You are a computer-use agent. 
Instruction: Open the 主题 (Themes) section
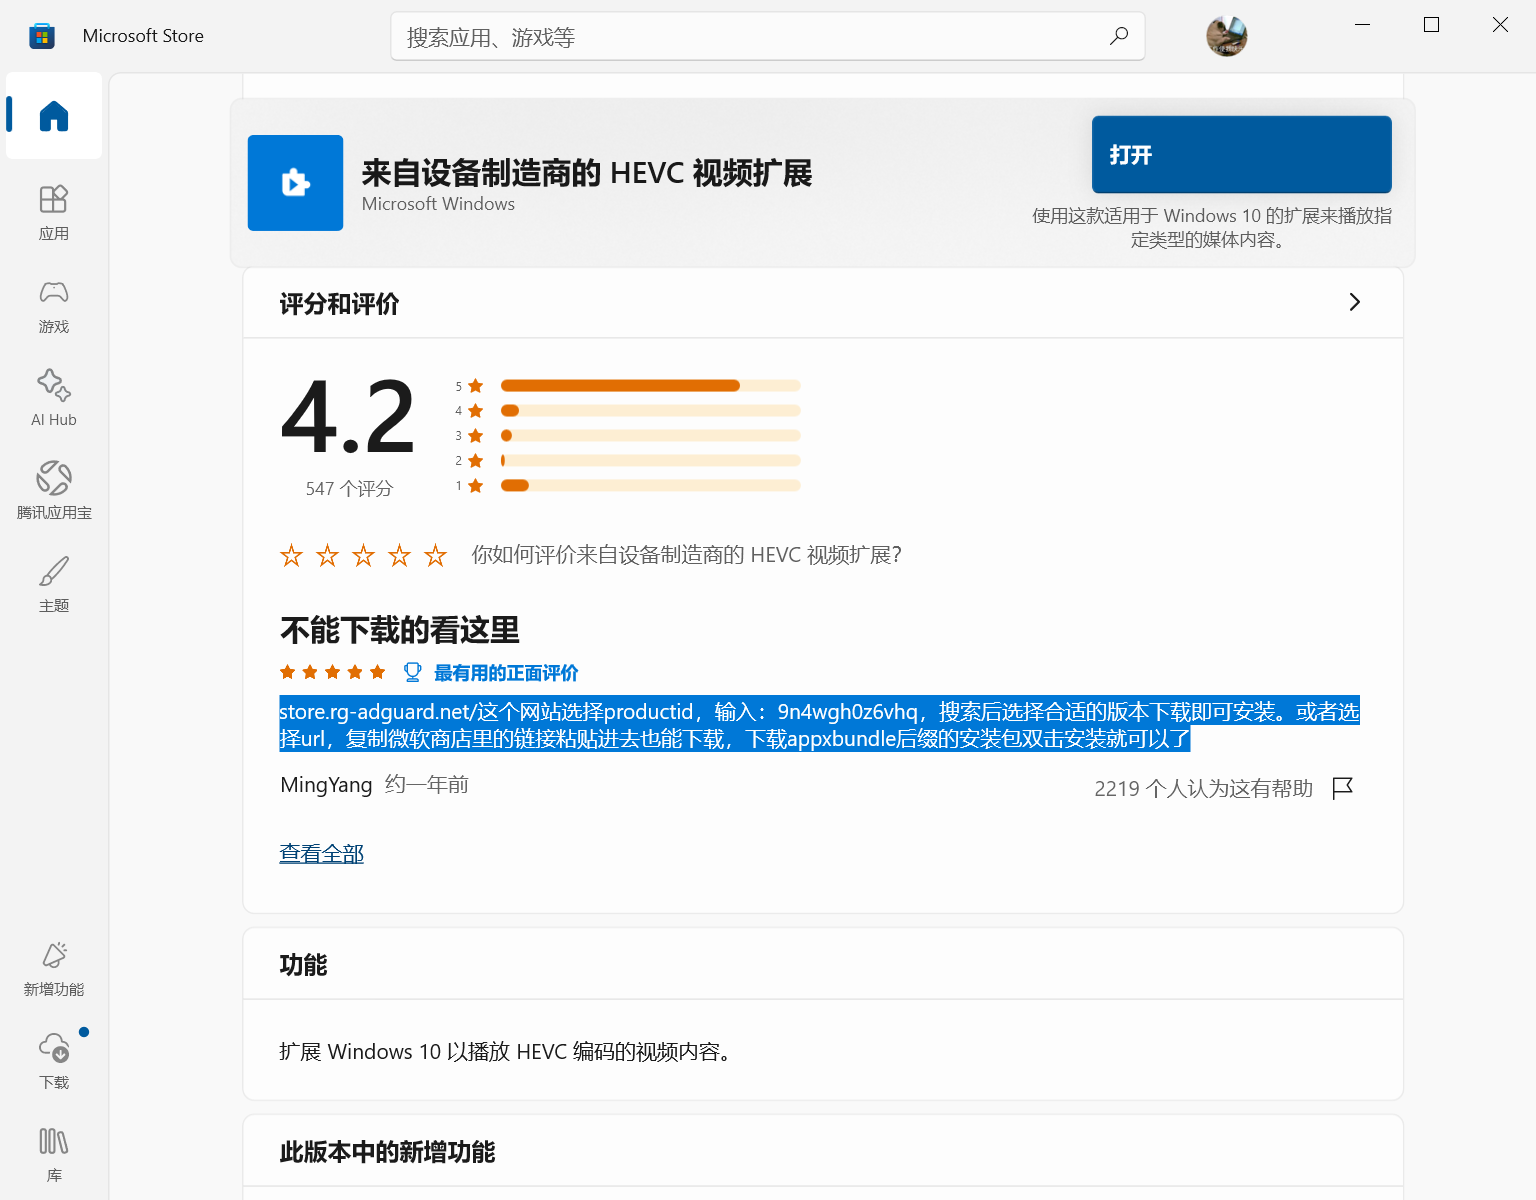[x=54, y=583]
